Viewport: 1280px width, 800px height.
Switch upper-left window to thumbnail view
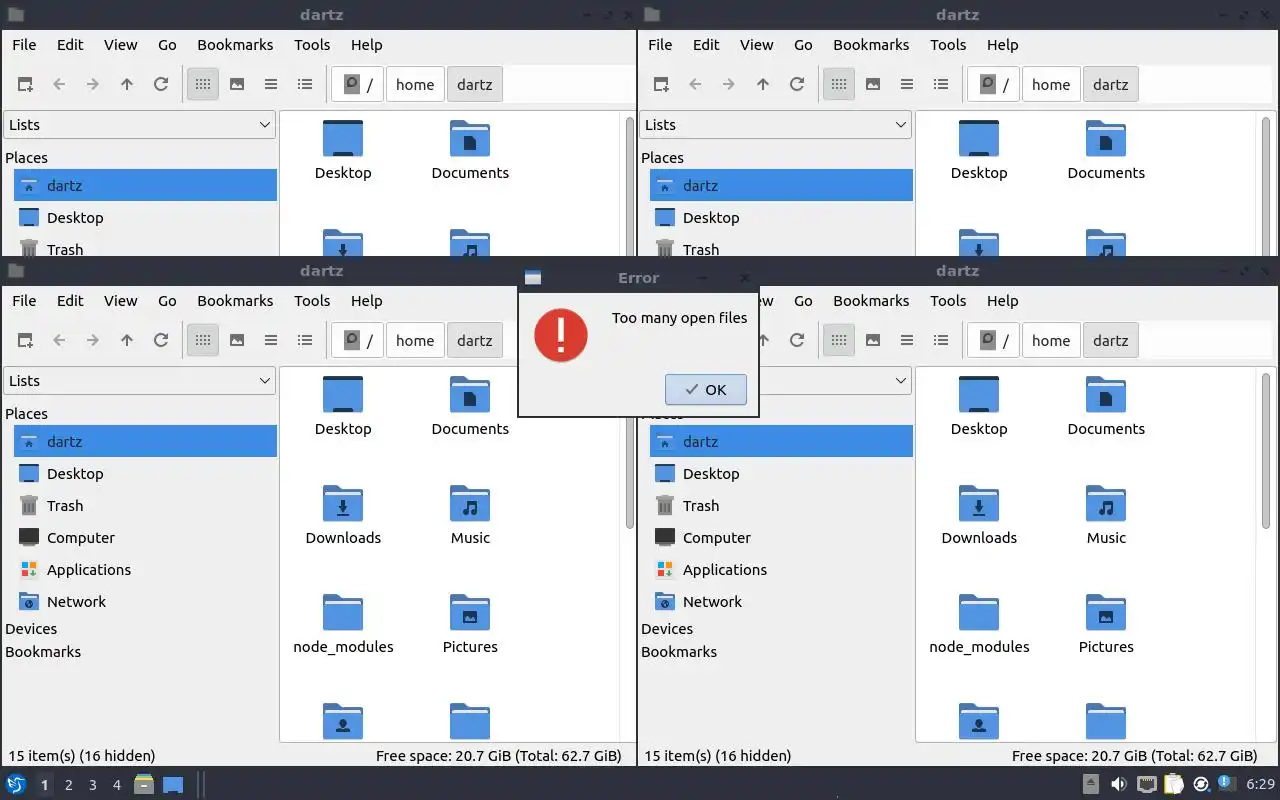pos(237,85)
